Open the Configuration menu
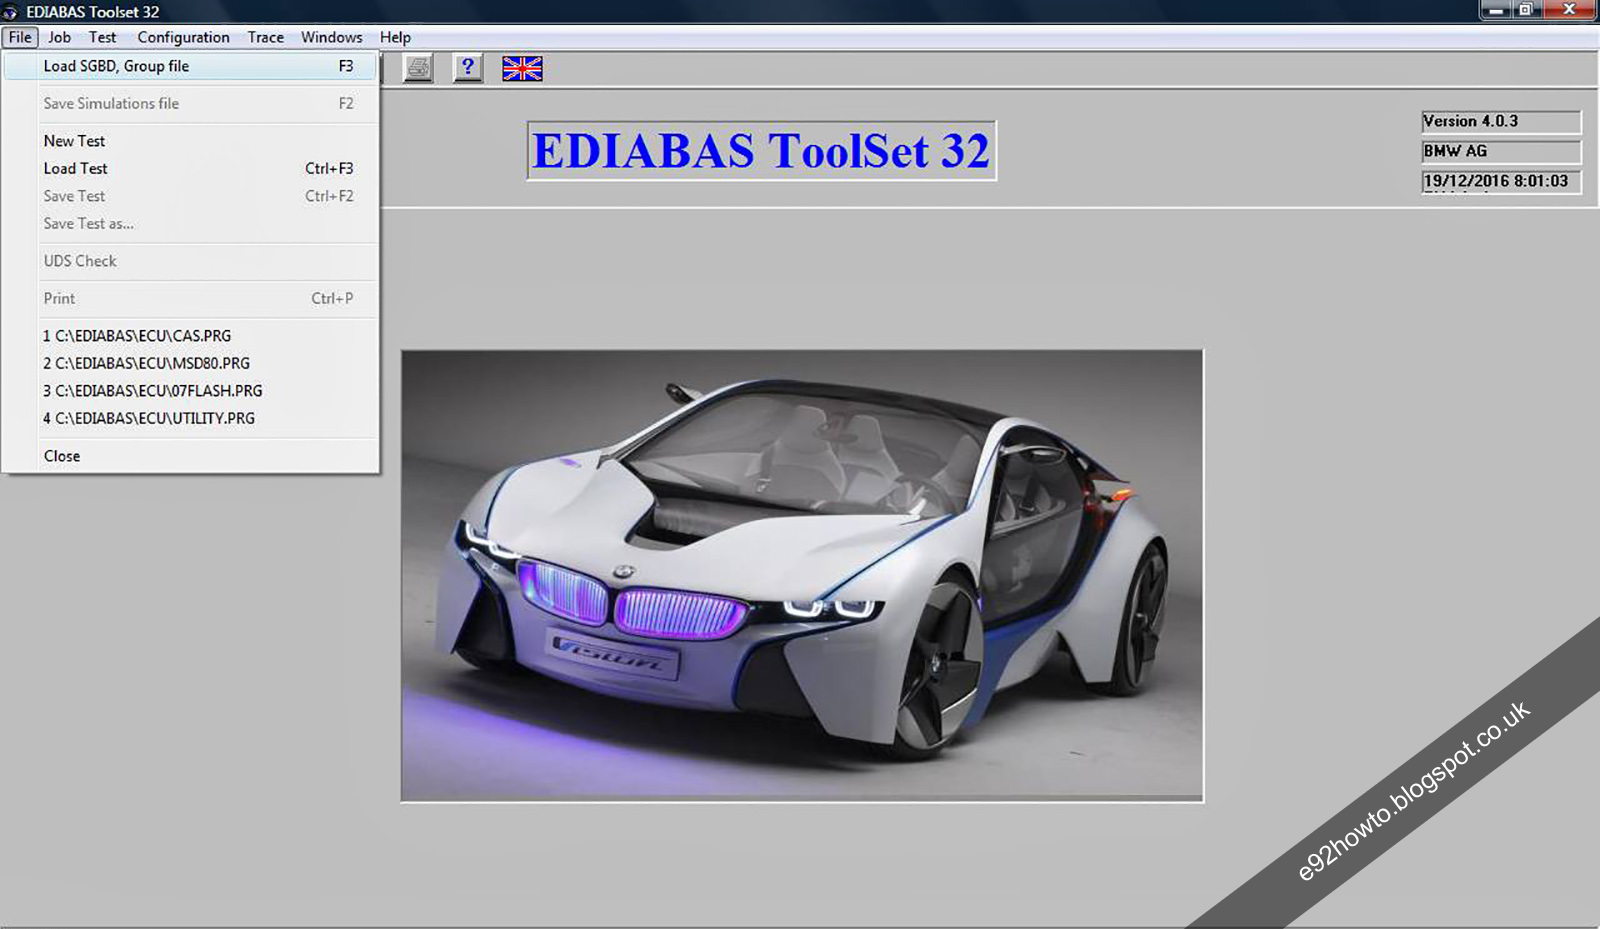The image size is (1600, 929). coord(183,37)
